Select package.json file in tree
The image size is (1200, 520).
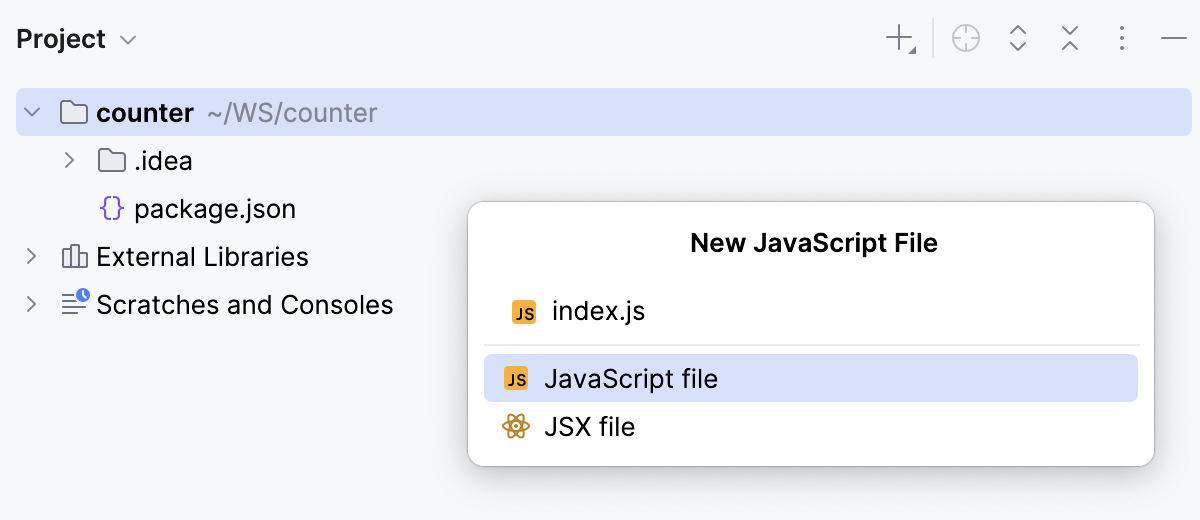tap(215, 209)
